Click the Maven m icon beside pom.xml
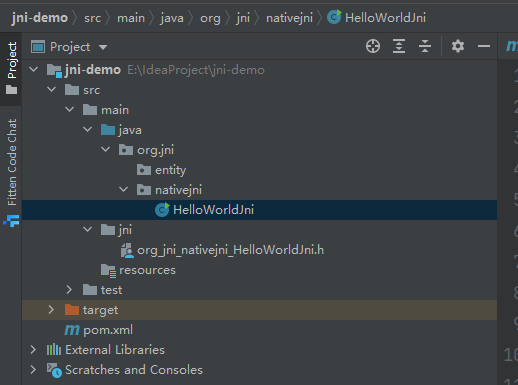 click(x=72, y=330)
